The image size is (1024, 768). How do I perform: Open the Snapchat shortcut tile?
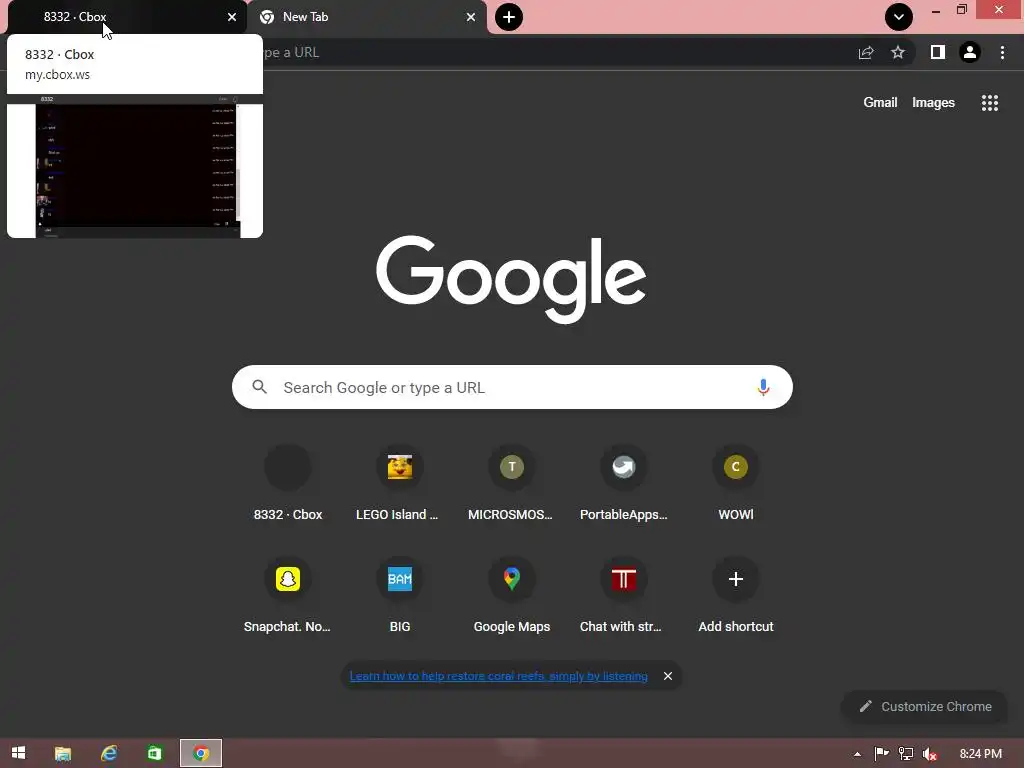coord(287,596)
